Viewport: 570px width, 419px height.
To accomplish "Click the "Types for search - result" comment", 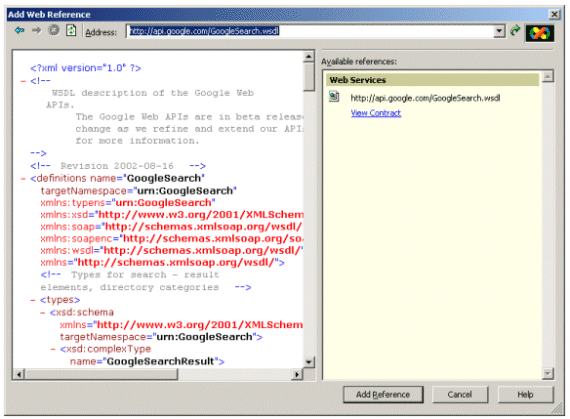I will 145,275.
